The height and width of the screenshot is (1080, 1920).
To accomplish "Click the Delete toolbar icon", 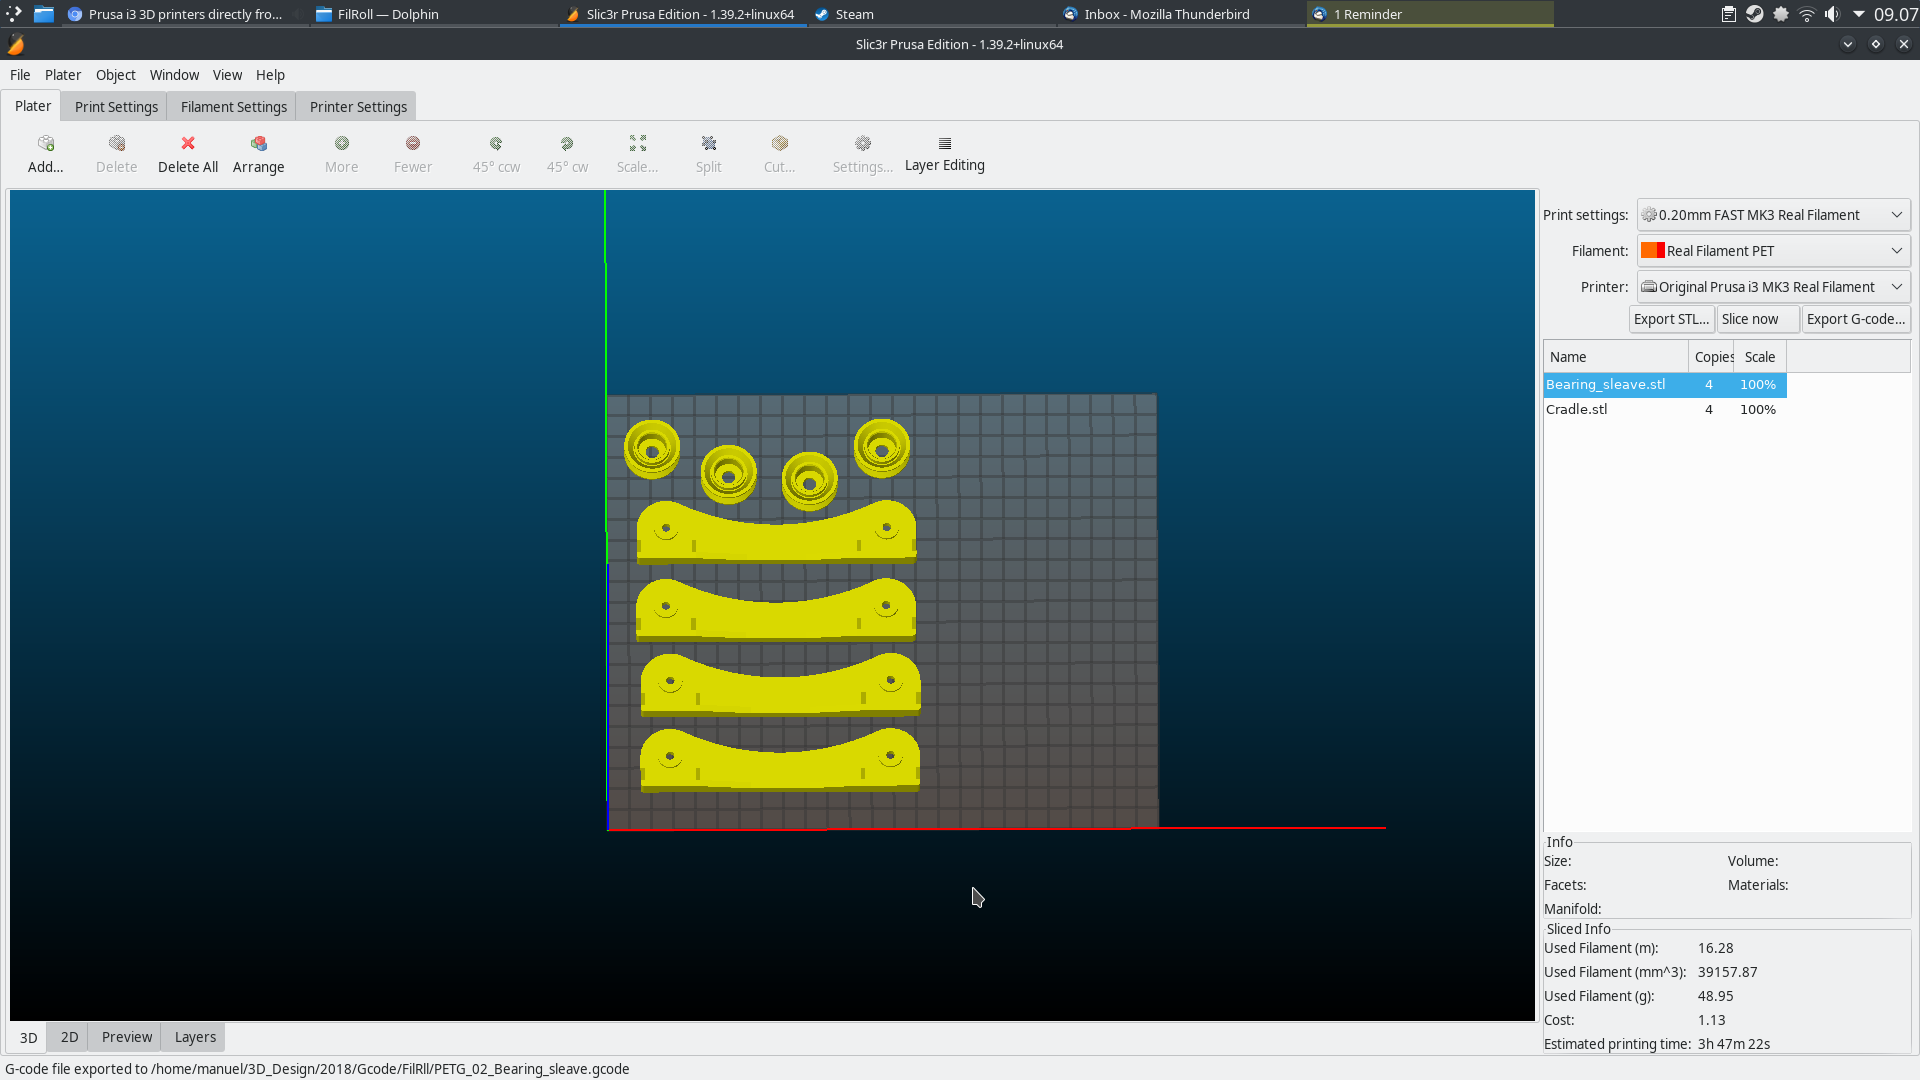I will pyautogui.click(x=117, y=144).
